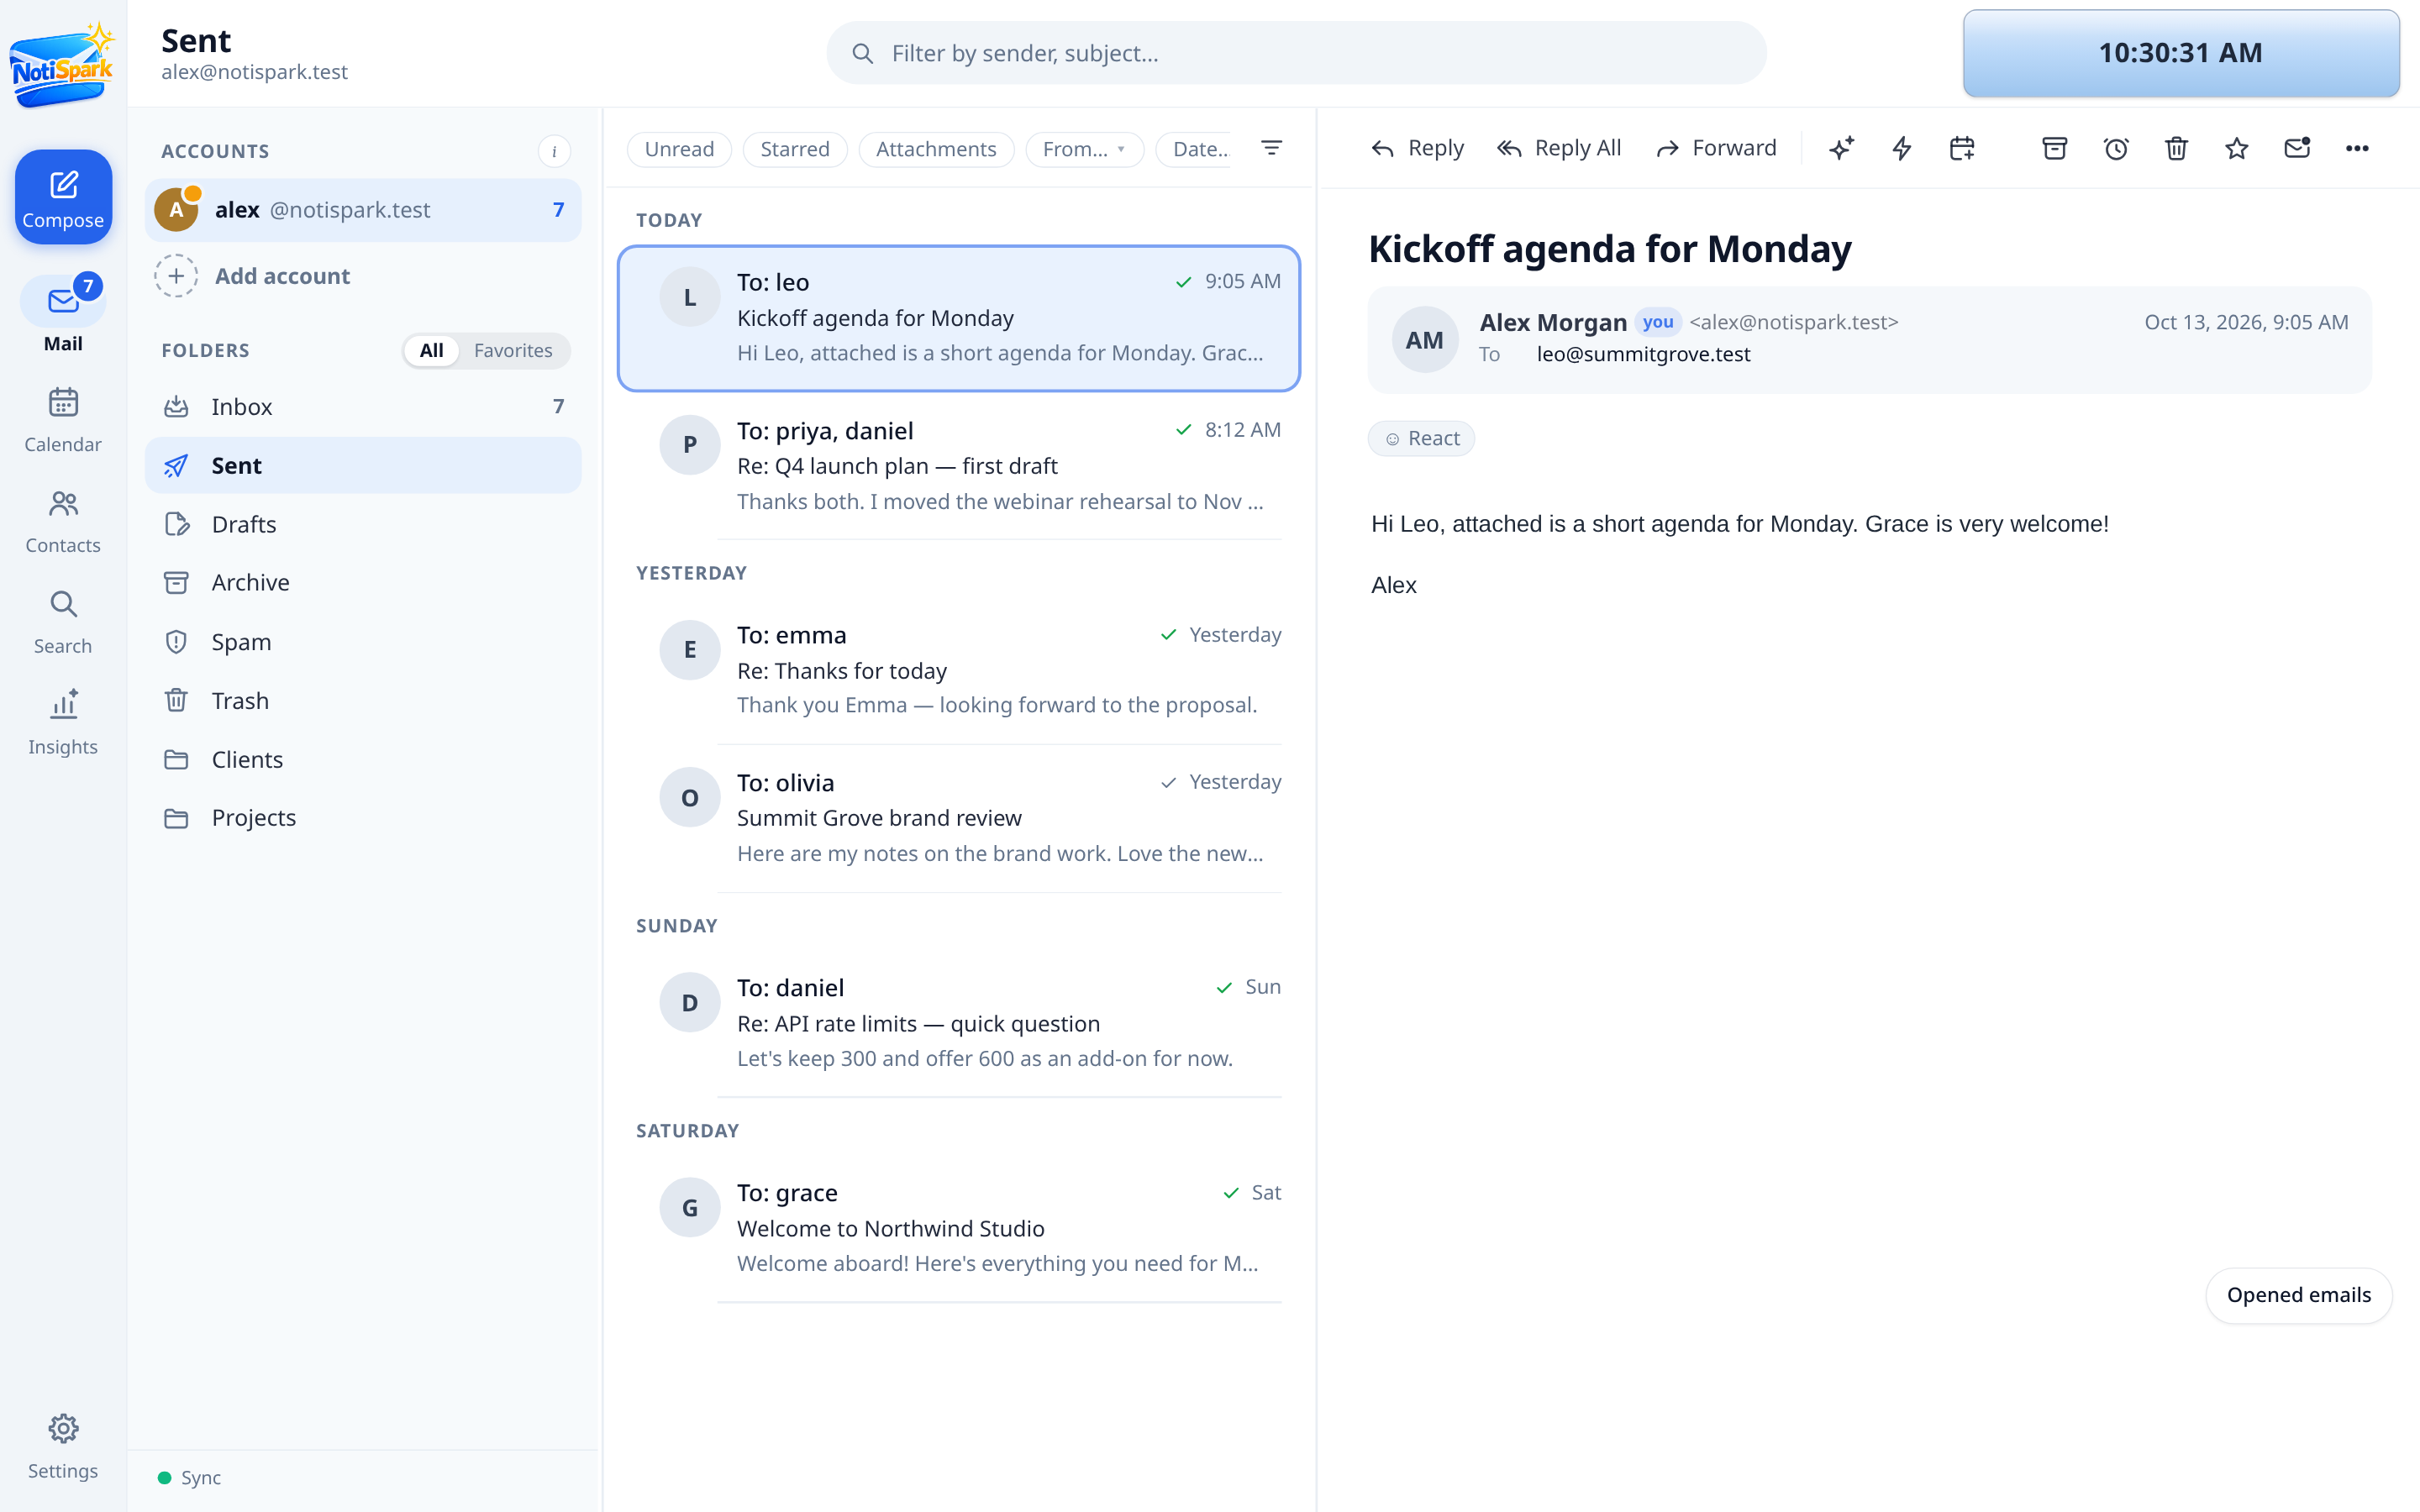Screen dimensions: 2420x1512
Task: Open Calendar in left sidebar
Action: click(x=63, y=420)
